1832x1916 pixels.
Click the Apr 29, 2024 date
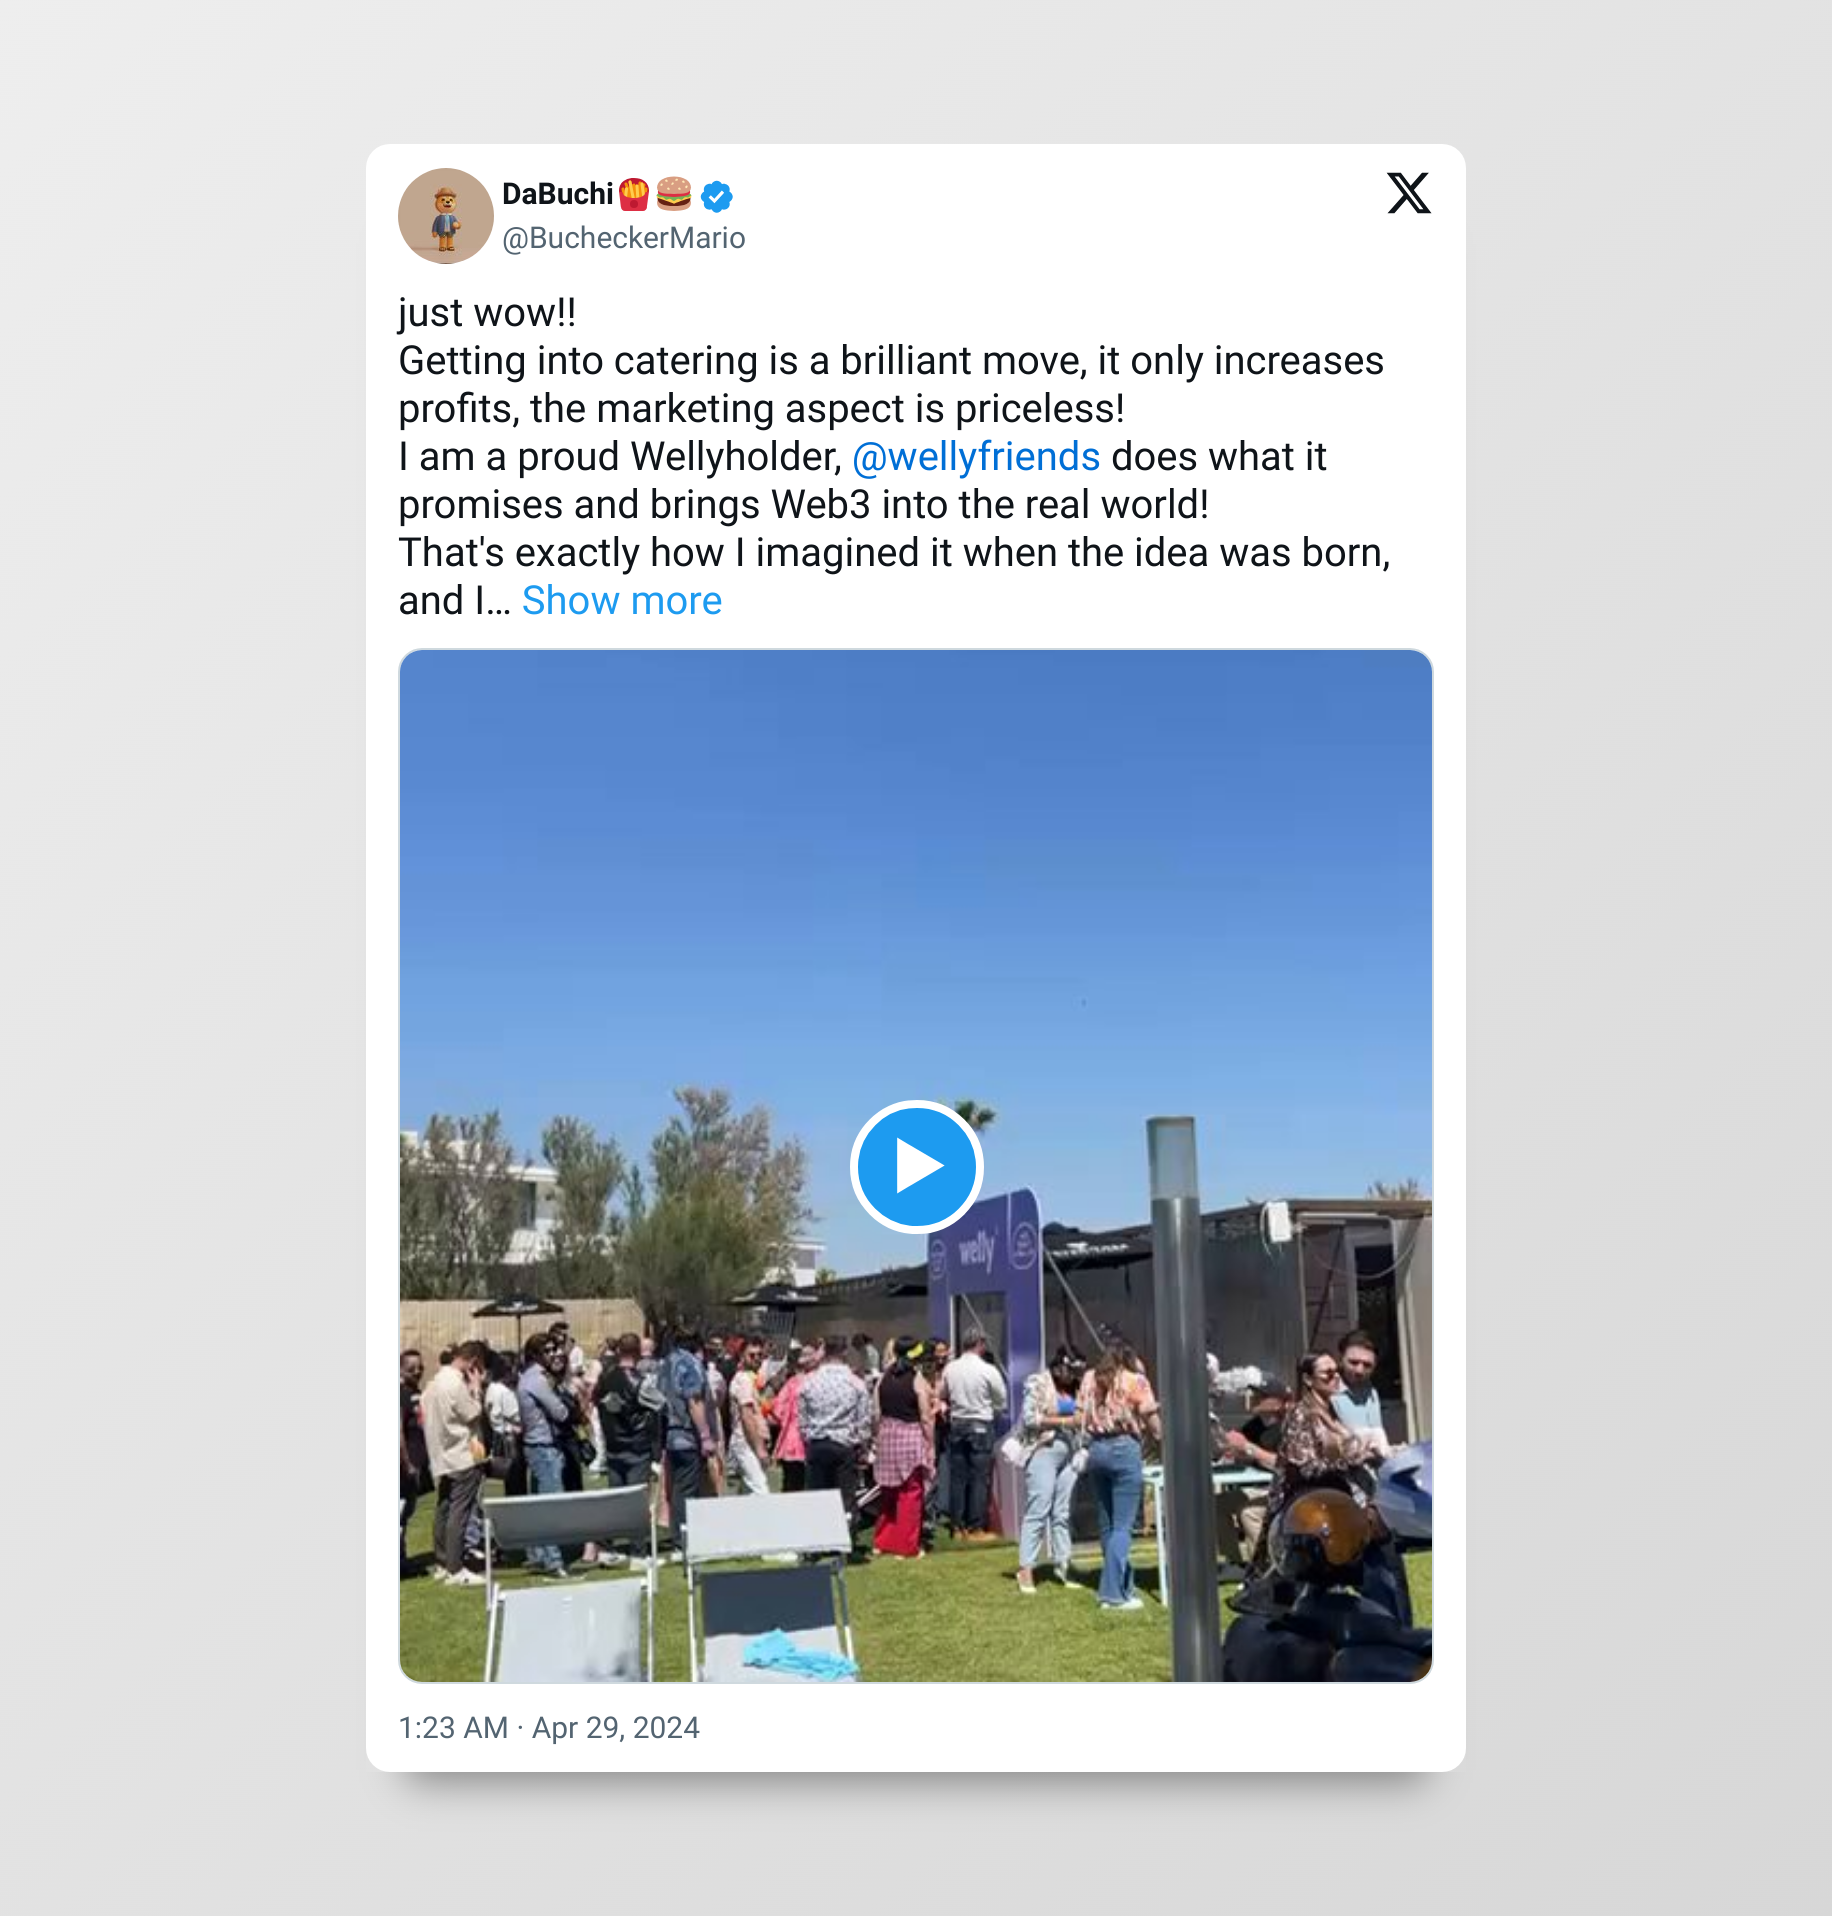(616, 1728)
